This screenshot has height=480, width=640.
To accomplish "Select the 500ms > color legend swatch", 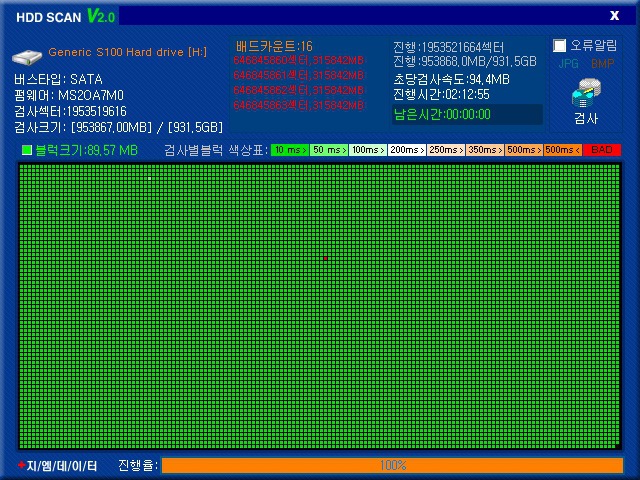I will tap(524, 150).
